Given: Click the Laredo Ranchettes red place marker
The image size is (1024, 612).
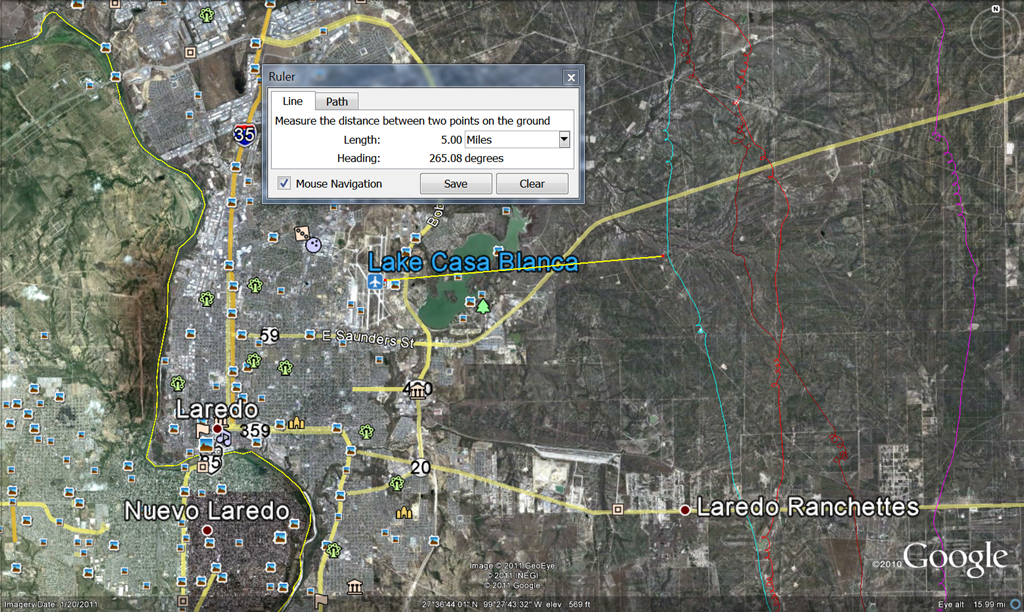Looking at the screenshot, I should pyautogui.click(x=685, y=510).
